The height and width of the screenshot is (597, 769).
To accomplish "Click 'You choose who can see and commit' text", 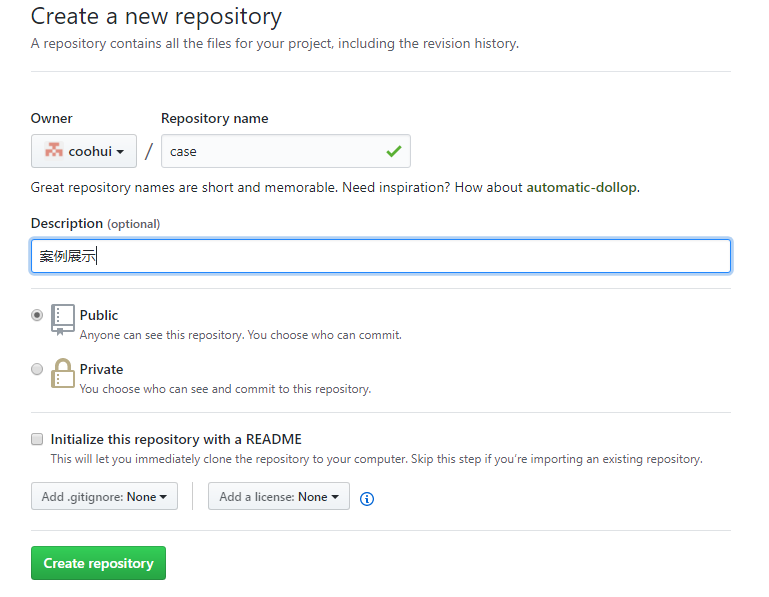I will (226, 389).
